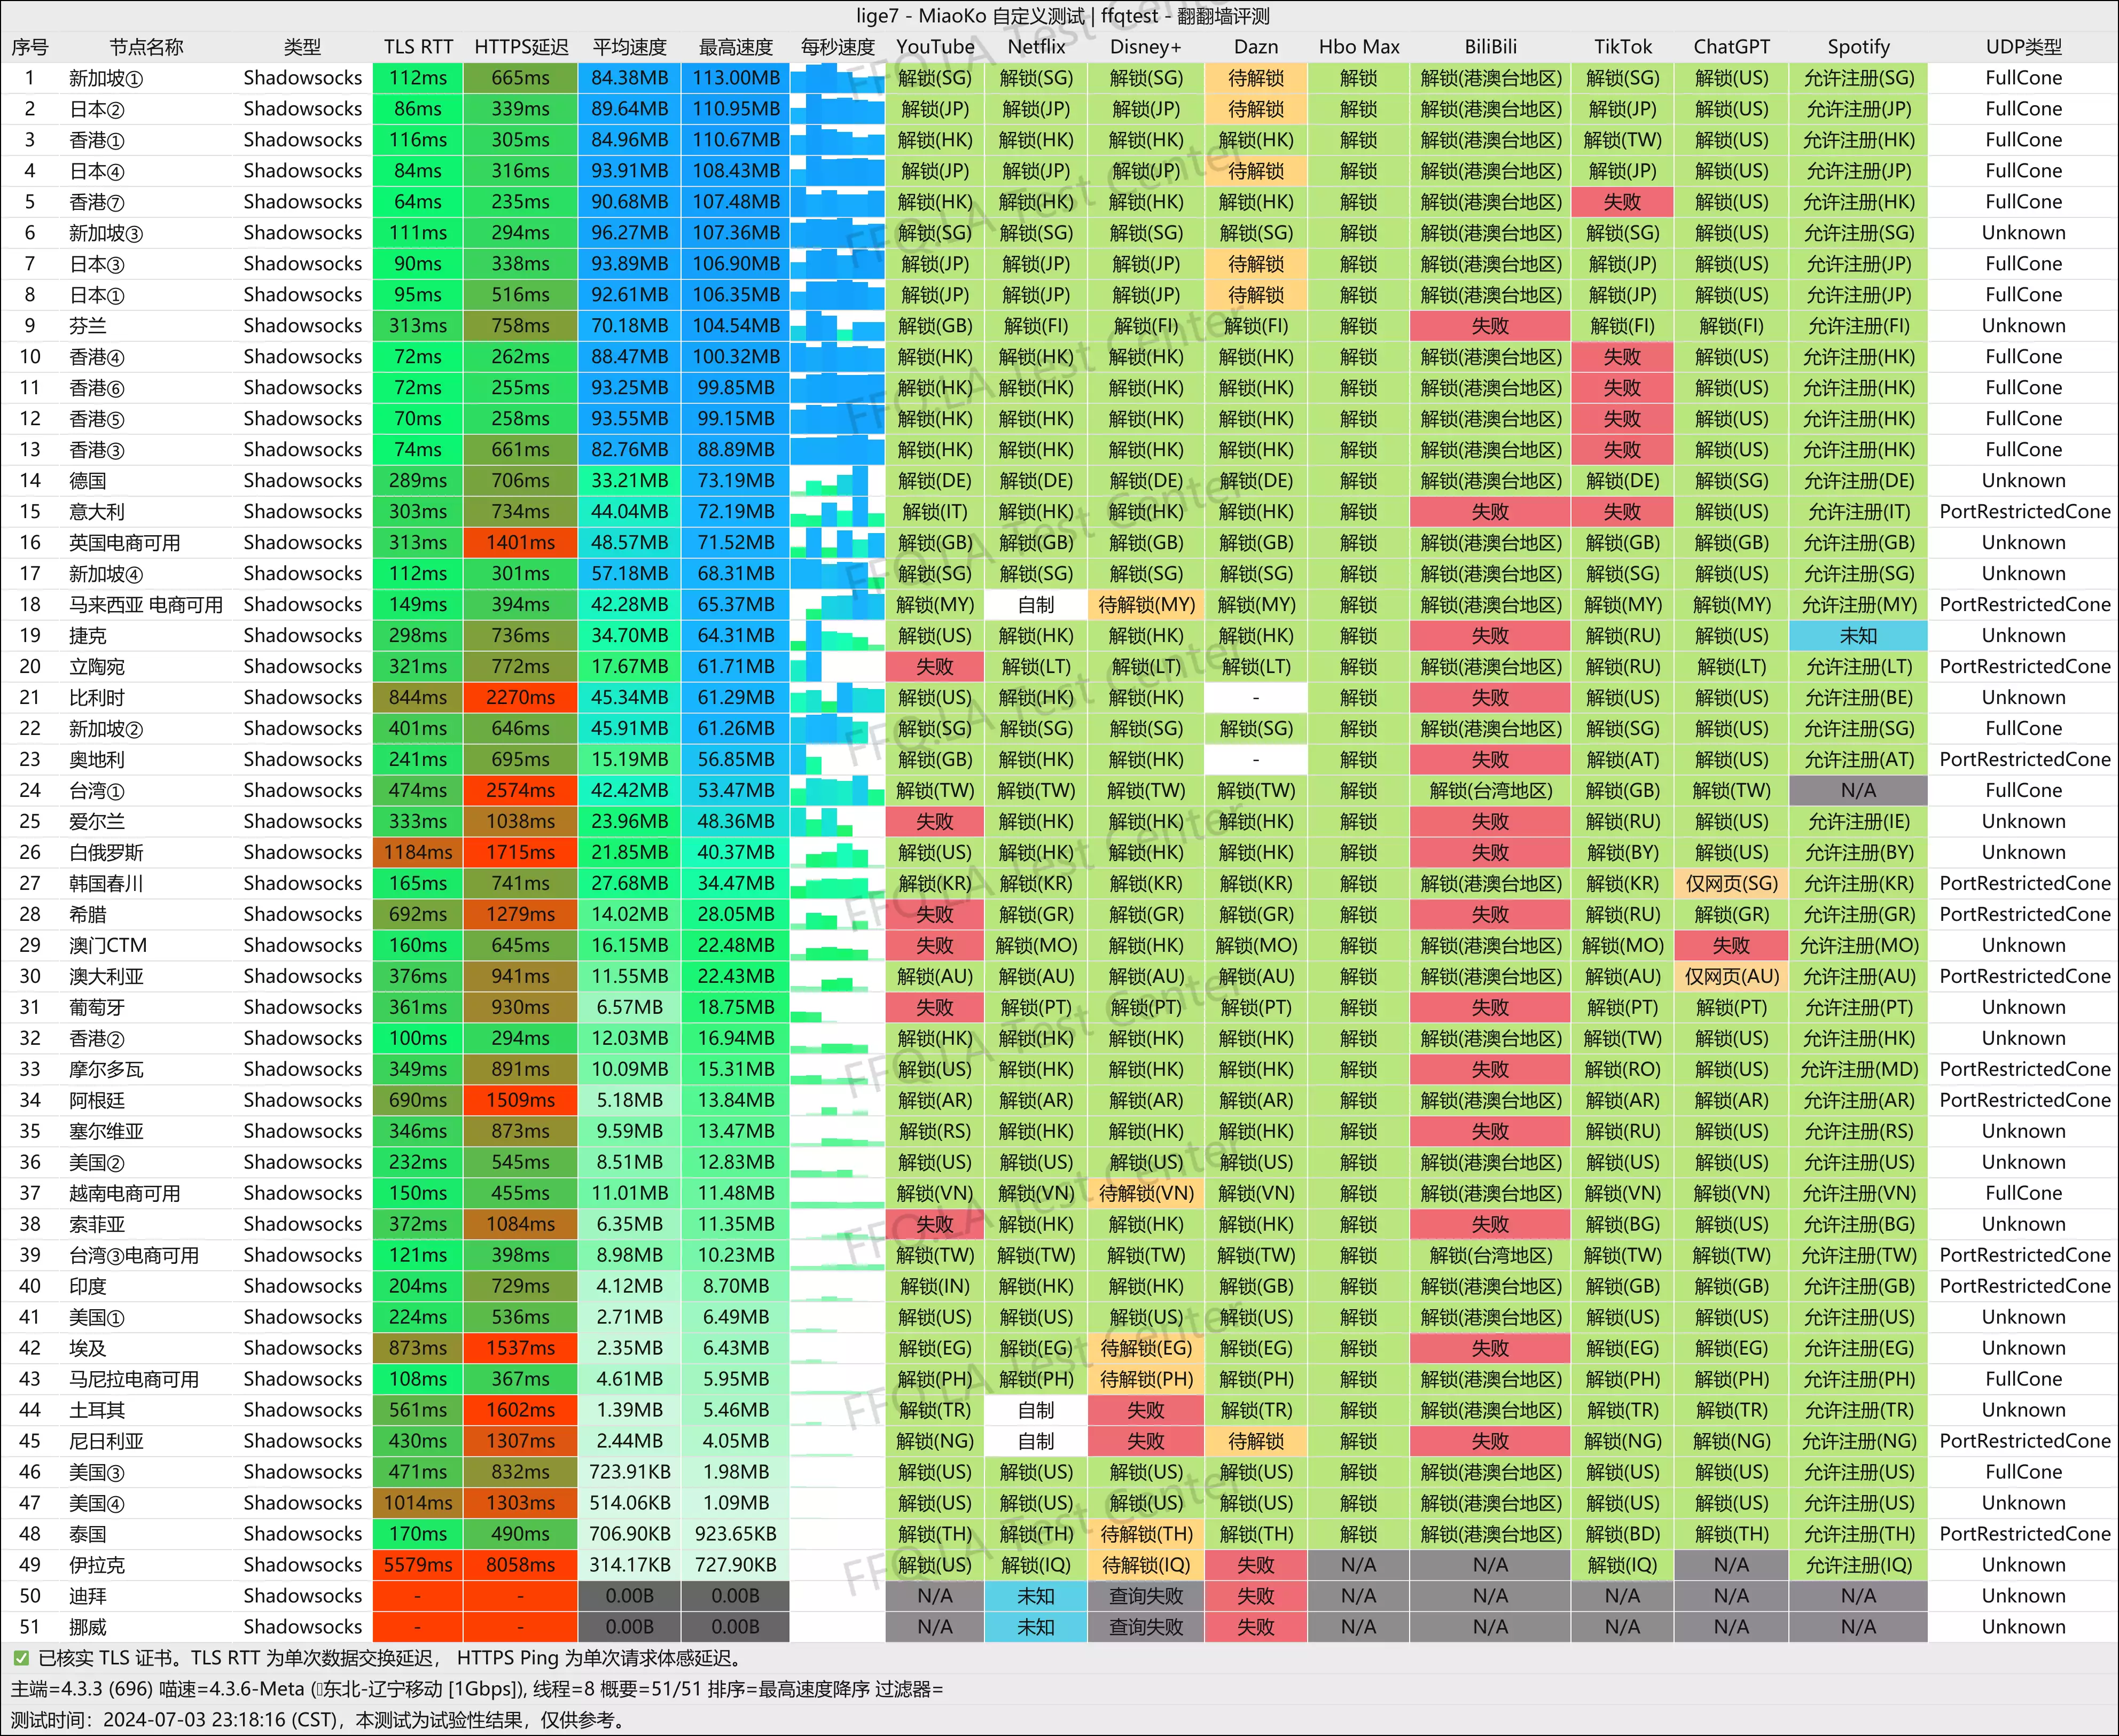2119x1736 pixels.
Task: Click the 平均速度 column header
Action: click(x=629, y=47)
